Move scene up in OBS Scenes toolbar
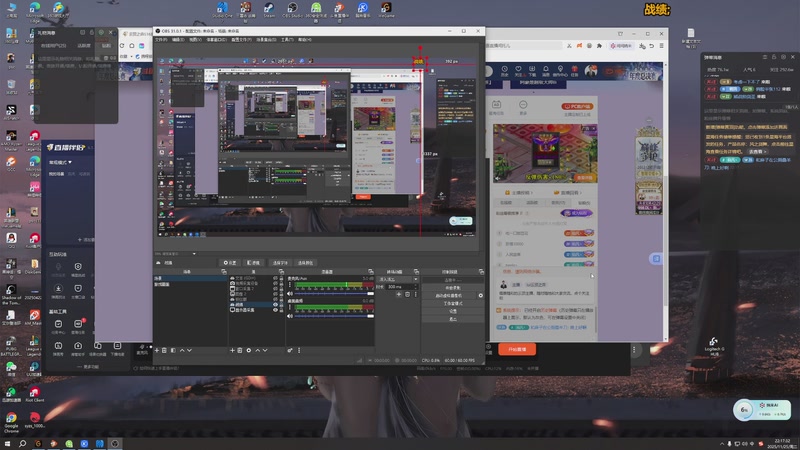The width and height of the screenshot is (800, 450). 182,351
